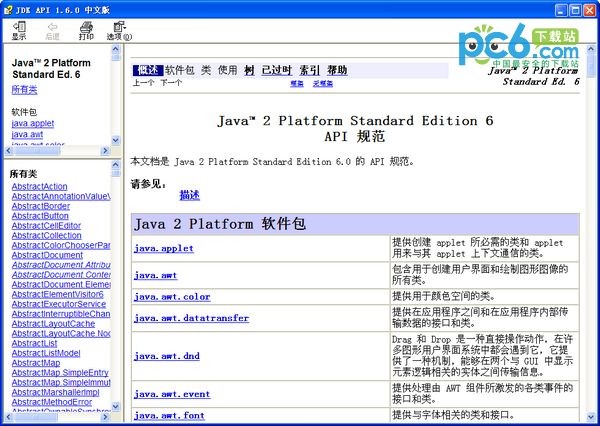Screen dimensions: 600x426
Task: Click the 显示 (Show) toolbar icon
Action: coord(19,29)
